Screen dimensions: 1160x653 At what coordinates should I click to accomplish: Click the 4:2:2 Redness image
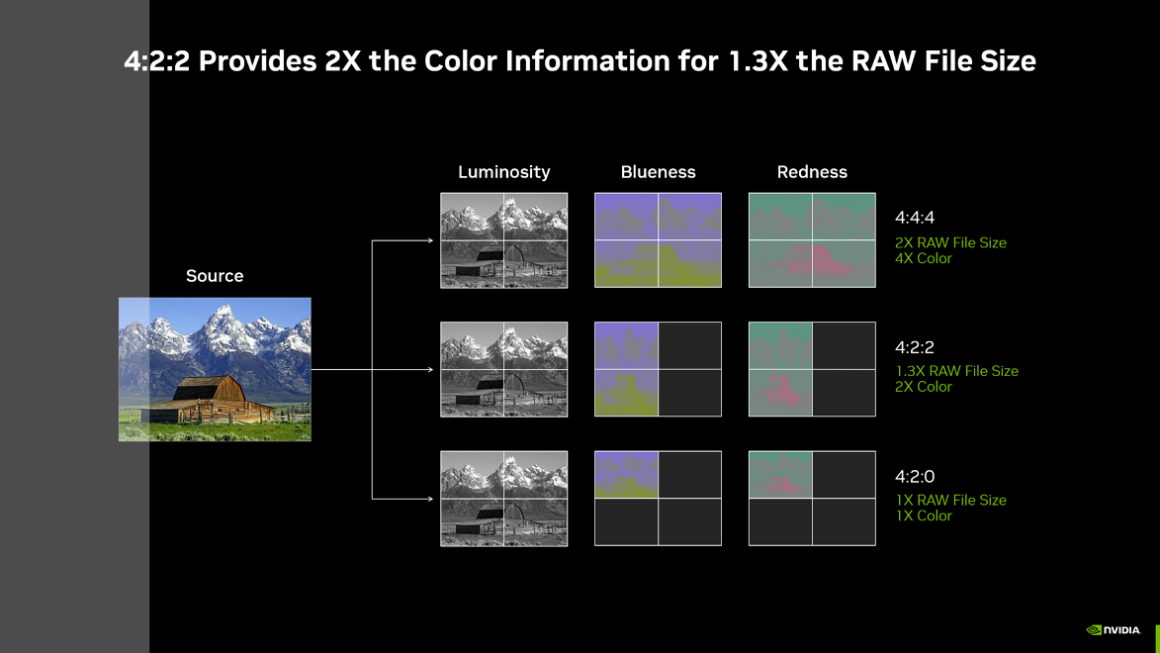pos(812,369)
